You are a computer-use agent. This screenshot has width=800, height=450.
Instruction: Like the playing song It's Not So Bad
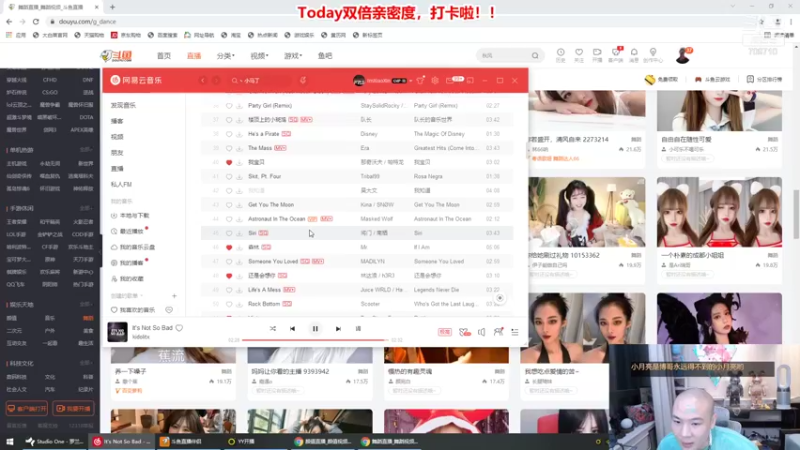179,328
